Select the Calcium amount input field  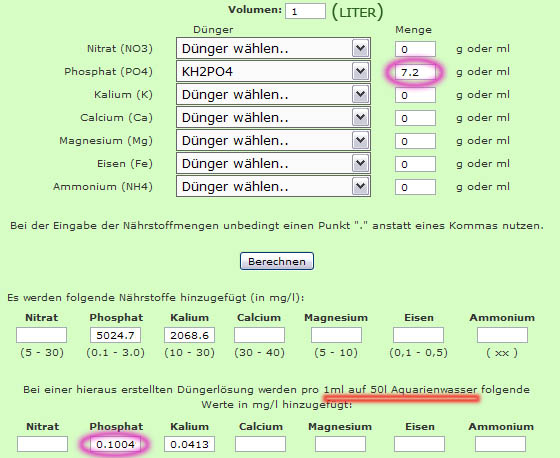pos(415,118)
